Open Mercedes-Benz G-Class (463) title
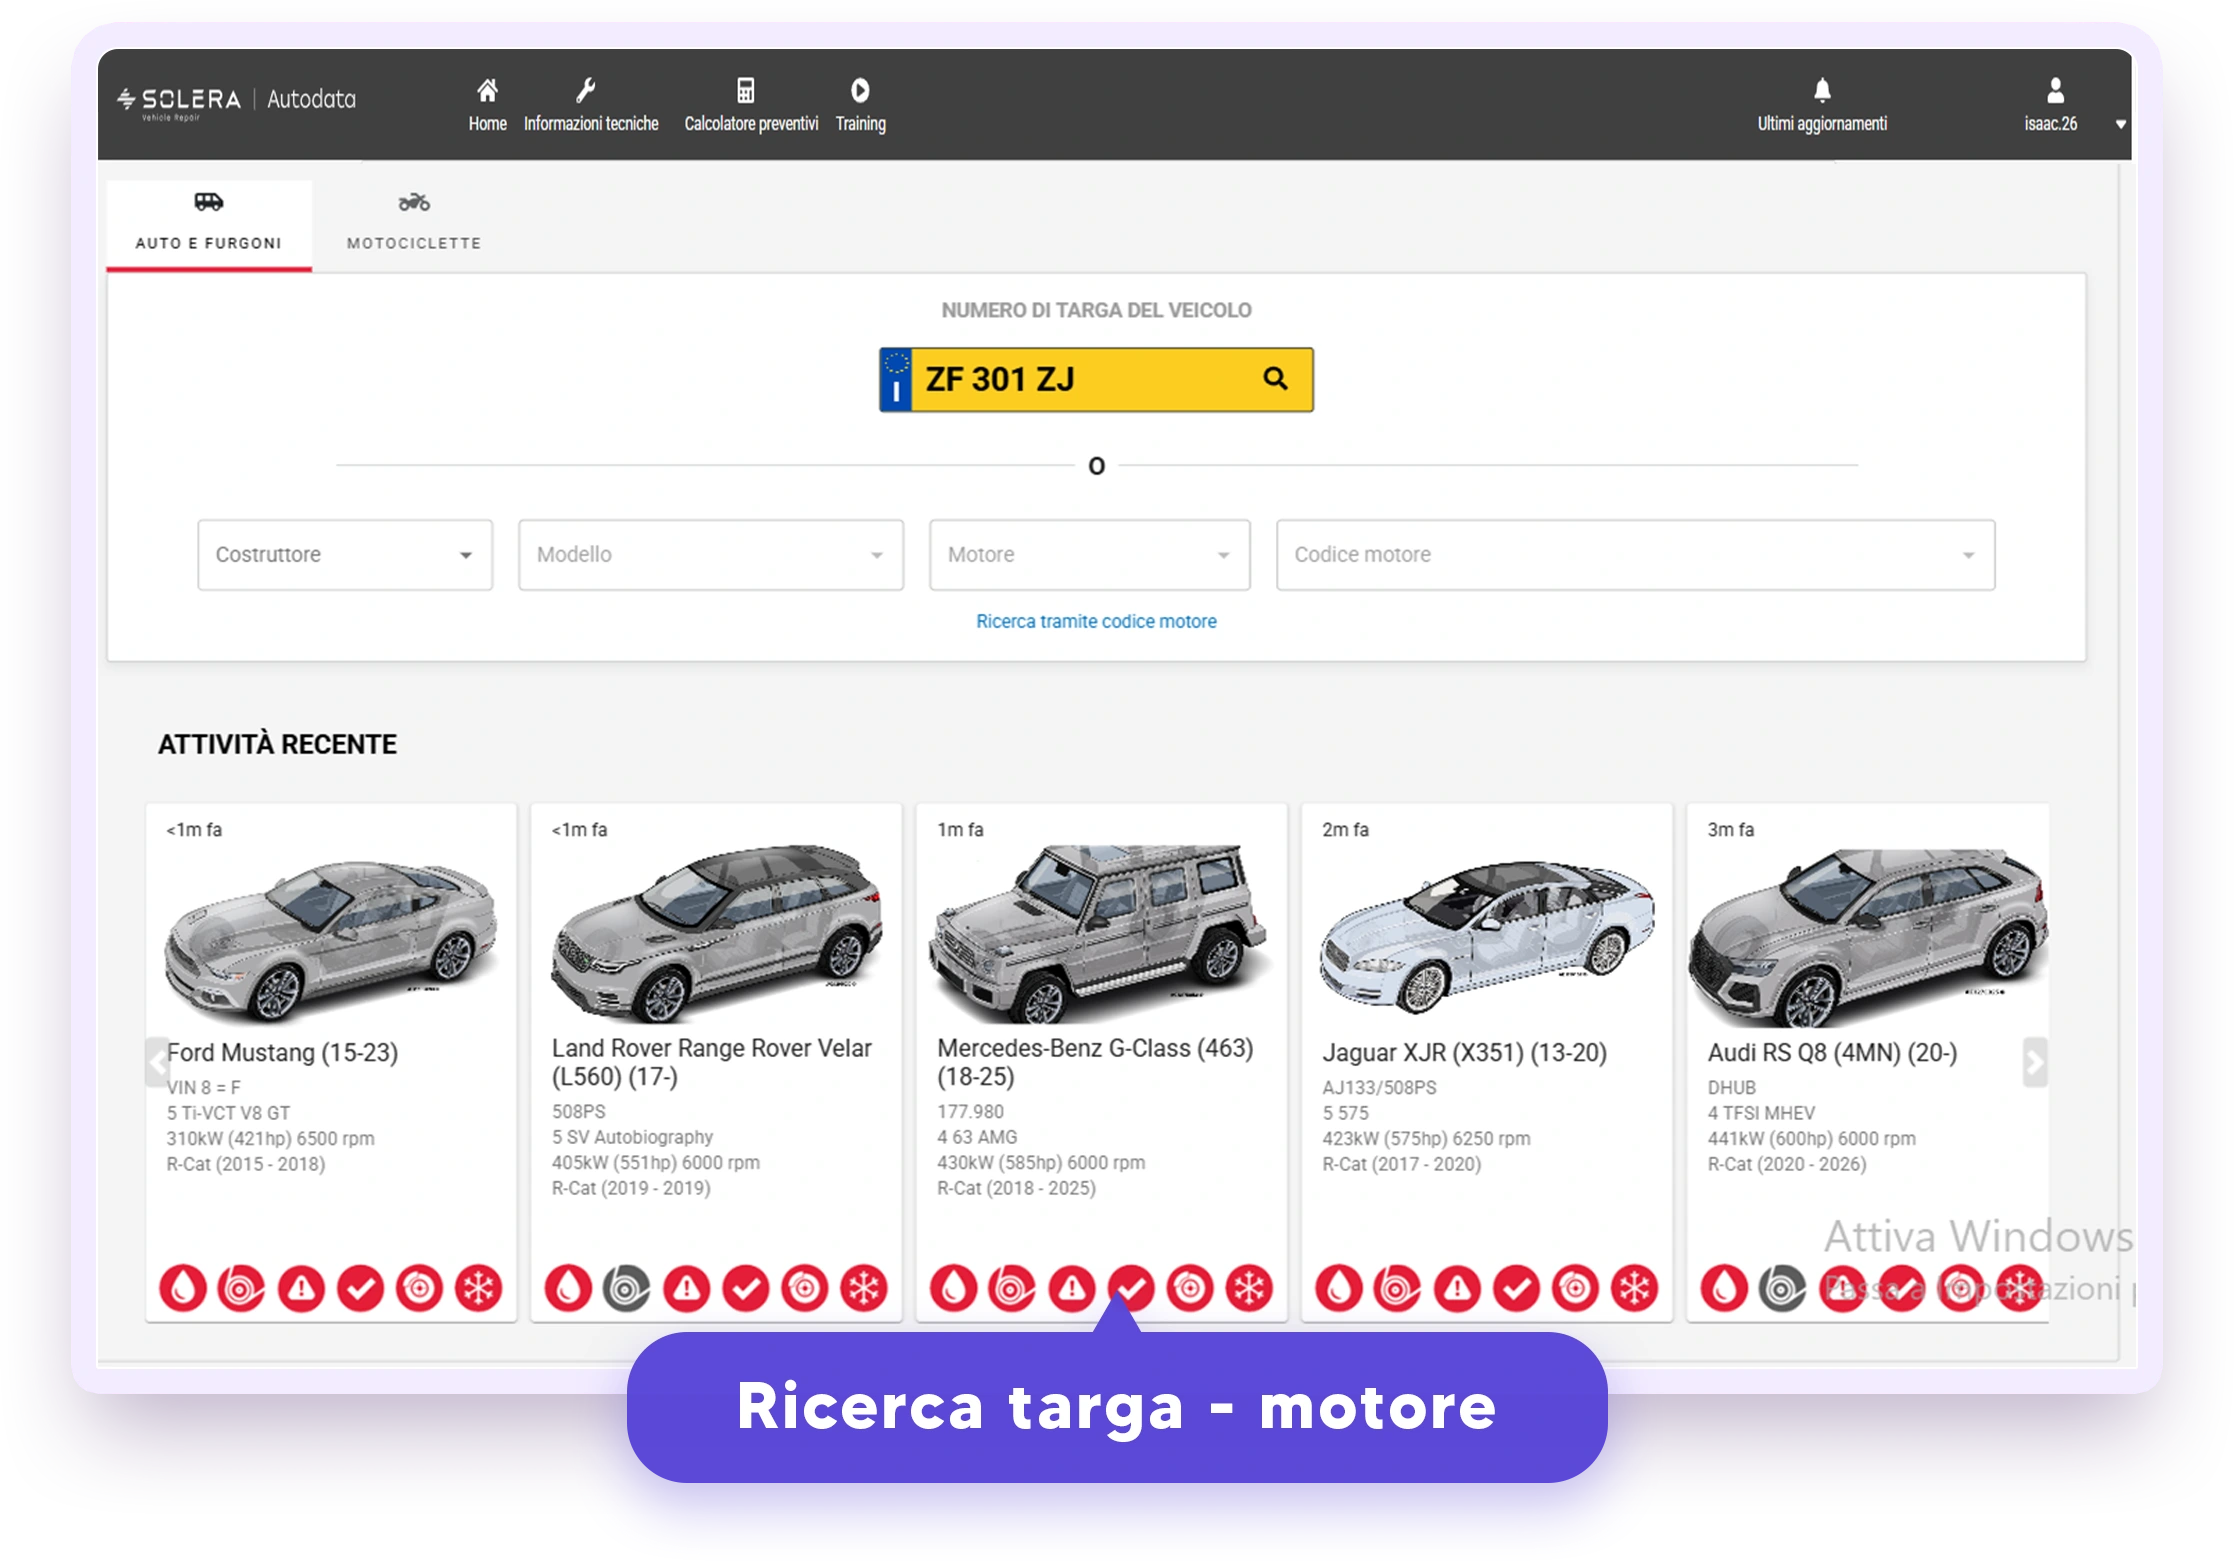 pyautogui.click(x=1095, y=1062)
